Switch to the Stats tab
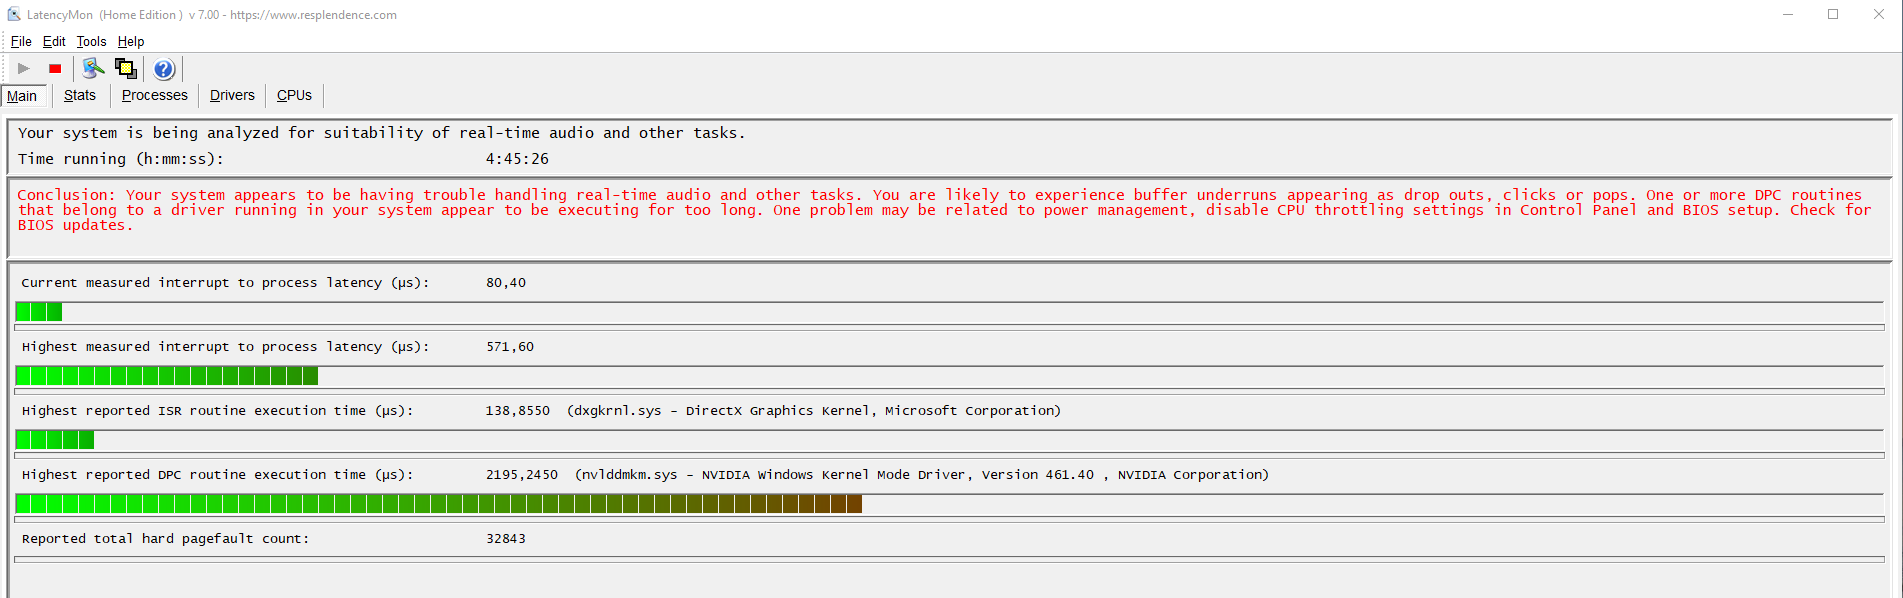Screen dimensions: 1903x598 [80, 95]
